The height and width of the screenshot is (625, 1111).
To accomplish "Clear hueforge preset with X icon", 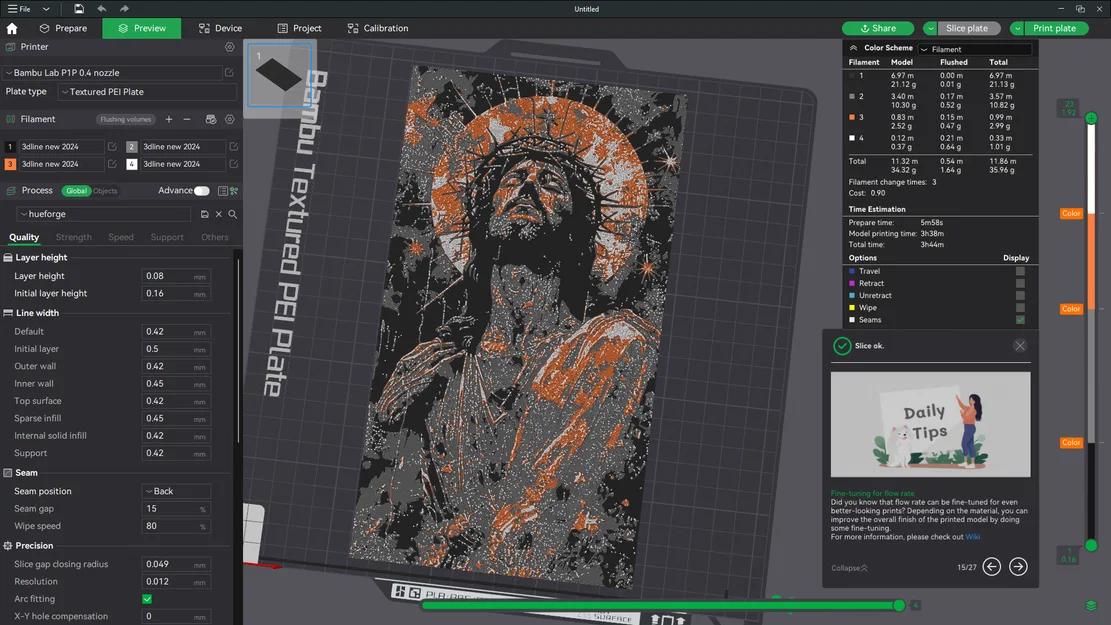I will coord(218,214).
